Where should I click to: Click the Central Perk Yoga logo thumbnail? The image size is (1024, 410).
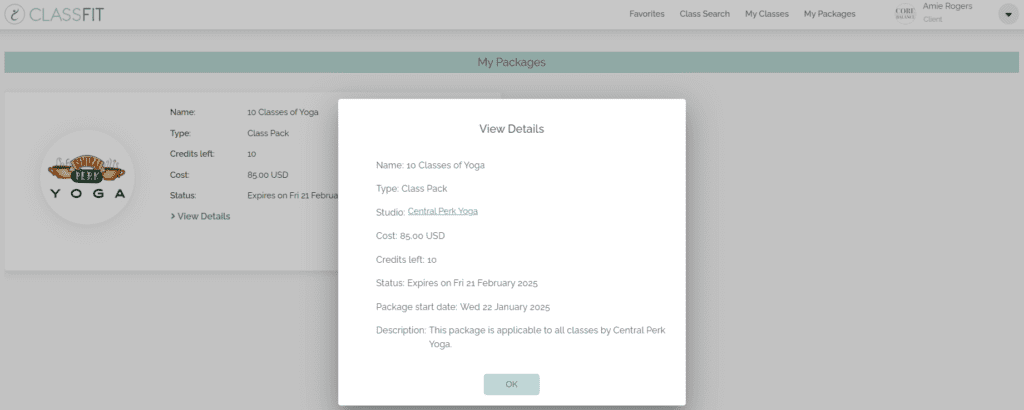click(x=87, y=177)
